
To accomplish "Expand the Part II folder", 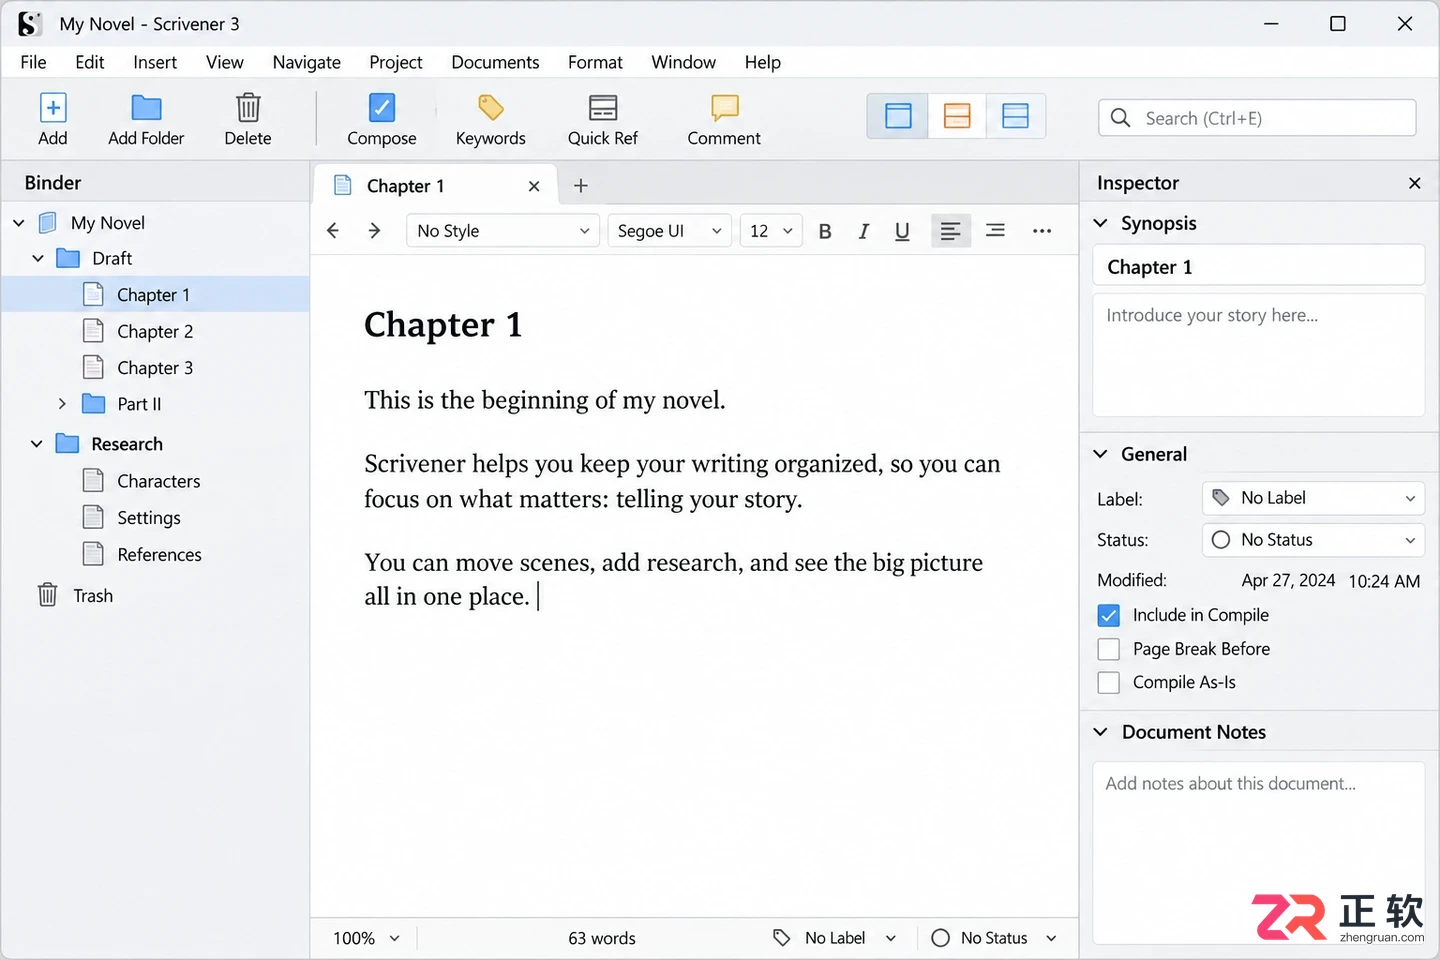I will [62, 404].
